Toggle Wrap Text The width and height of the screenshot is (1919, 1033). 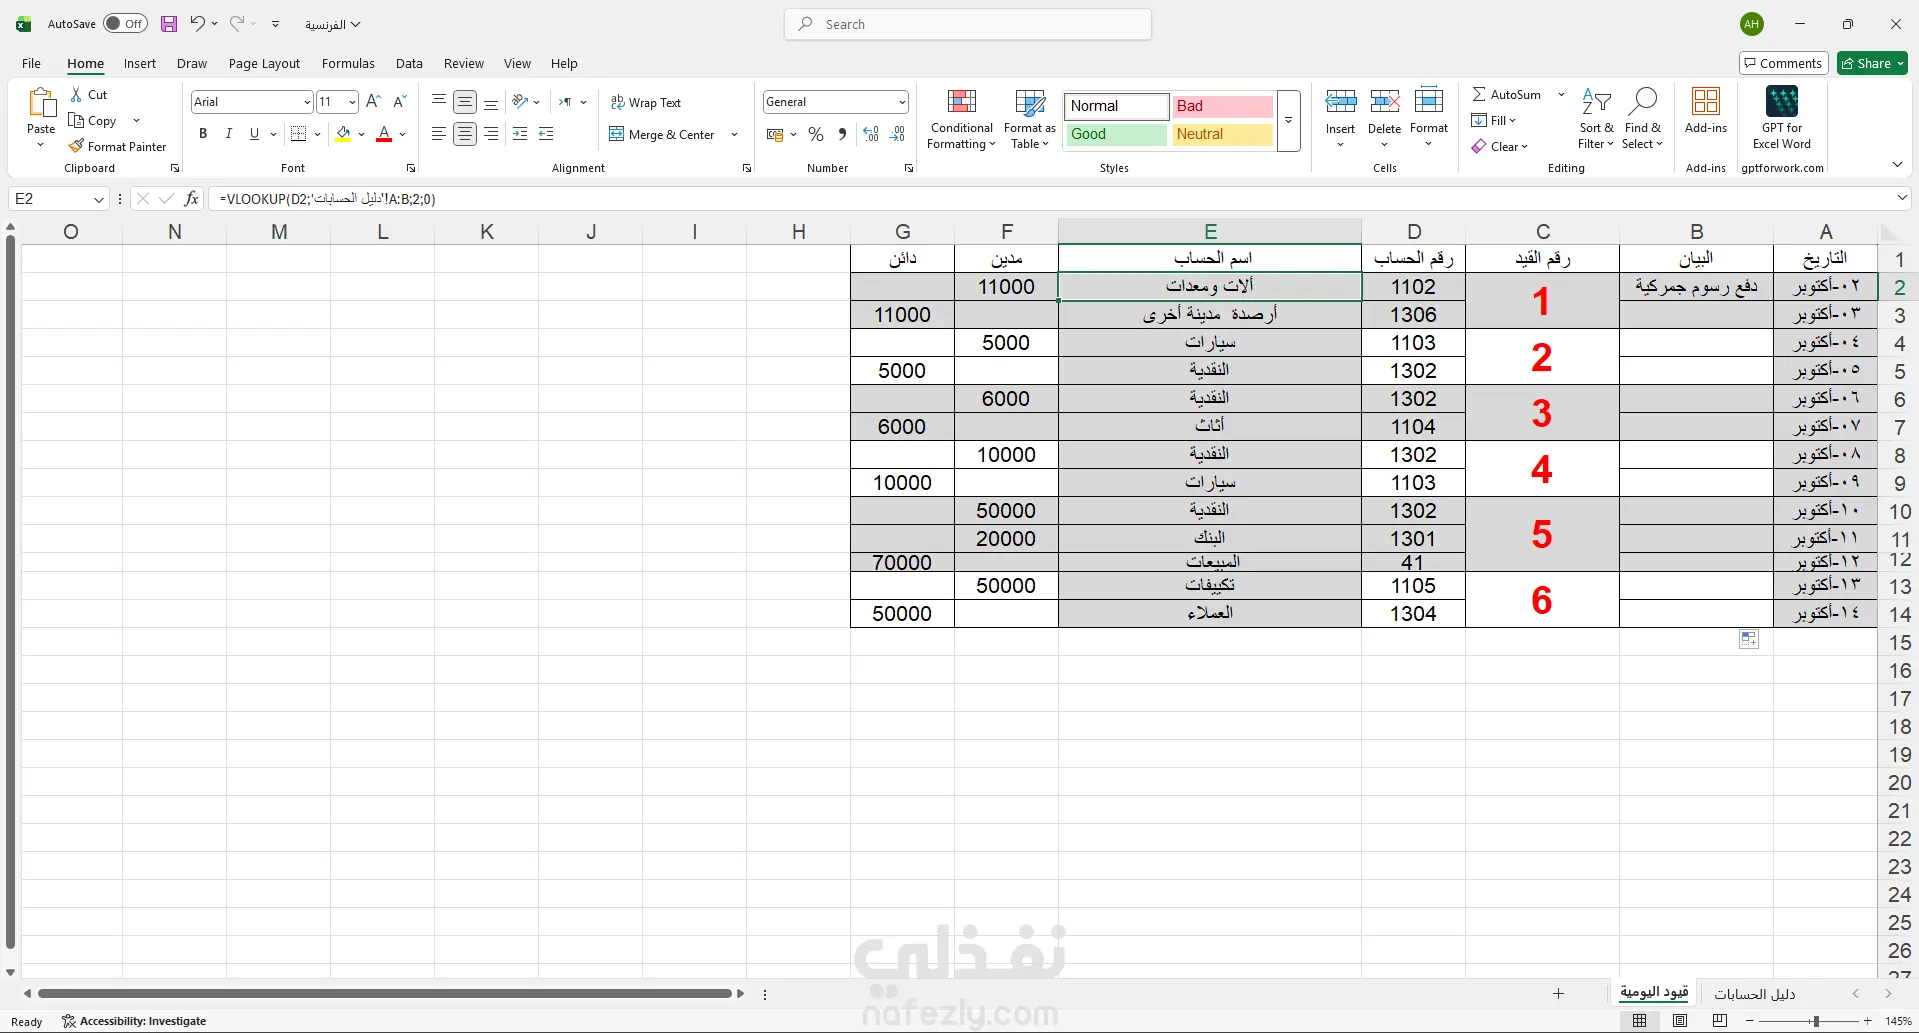[x=646, y=102]
